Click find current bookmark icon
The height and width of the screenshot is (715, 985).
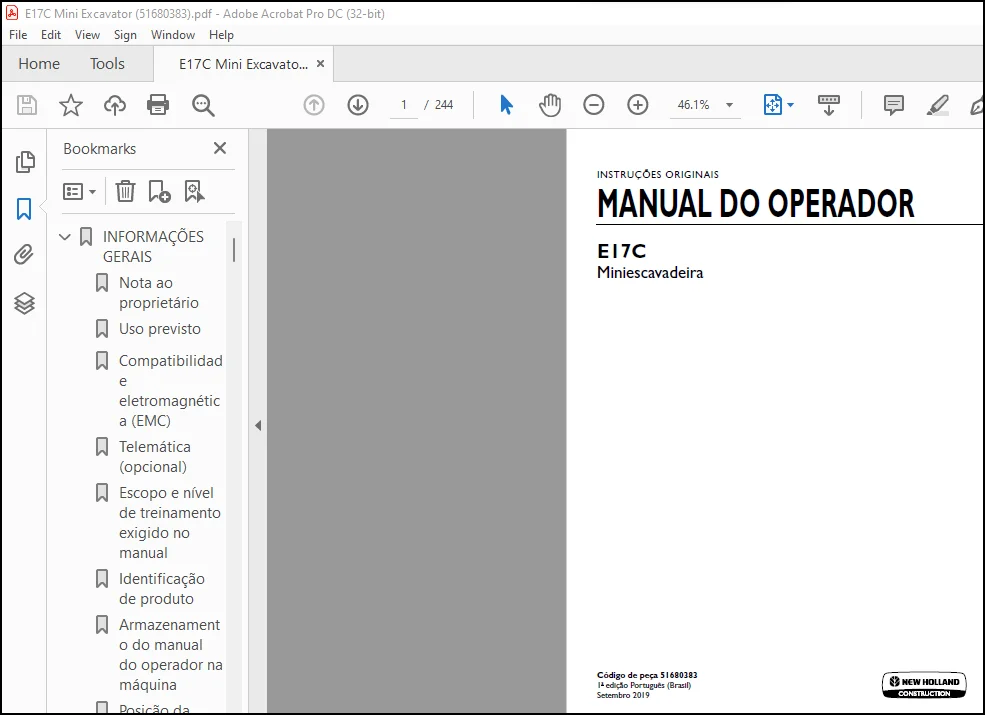194,191
